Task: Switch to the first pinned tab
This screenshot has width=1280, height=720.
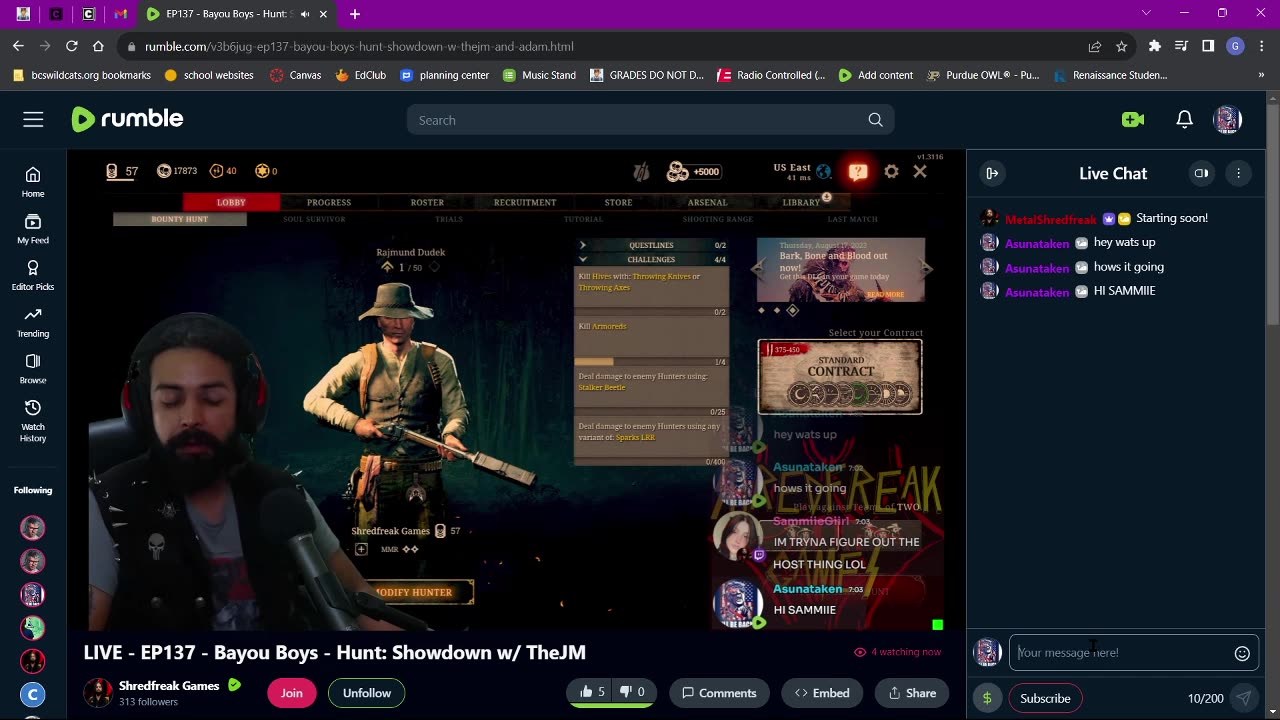Action: click(x=23, y=14)
